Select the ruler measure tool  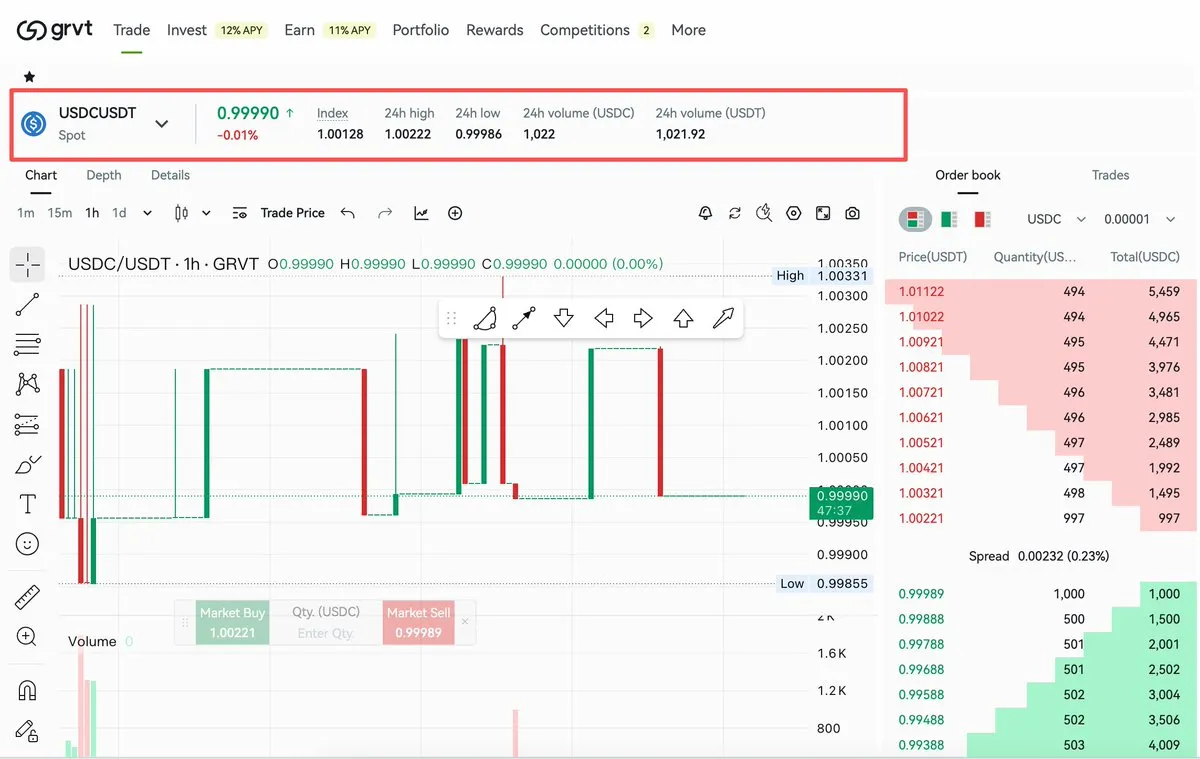click(x=27, y=598)
